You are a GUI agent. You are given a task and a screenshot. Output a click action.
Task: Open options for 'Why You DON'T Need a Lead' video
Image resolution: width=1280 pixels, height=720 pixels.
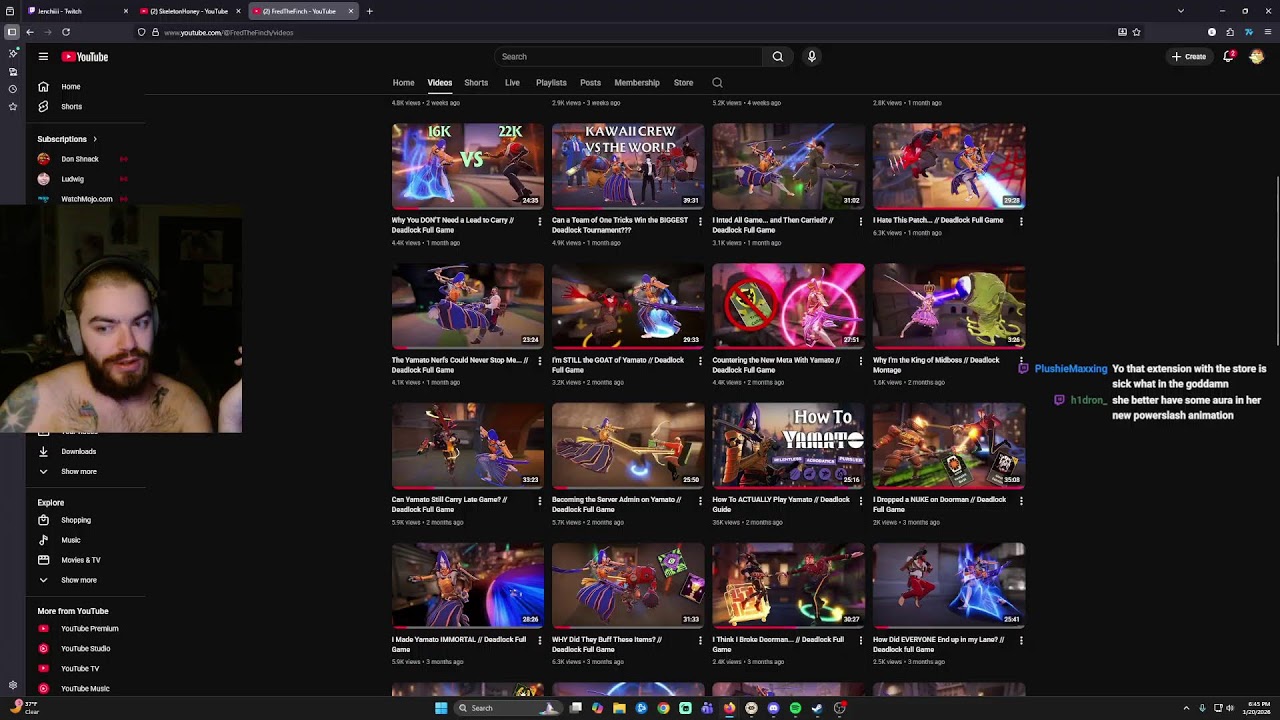click(x=540, y=221)
